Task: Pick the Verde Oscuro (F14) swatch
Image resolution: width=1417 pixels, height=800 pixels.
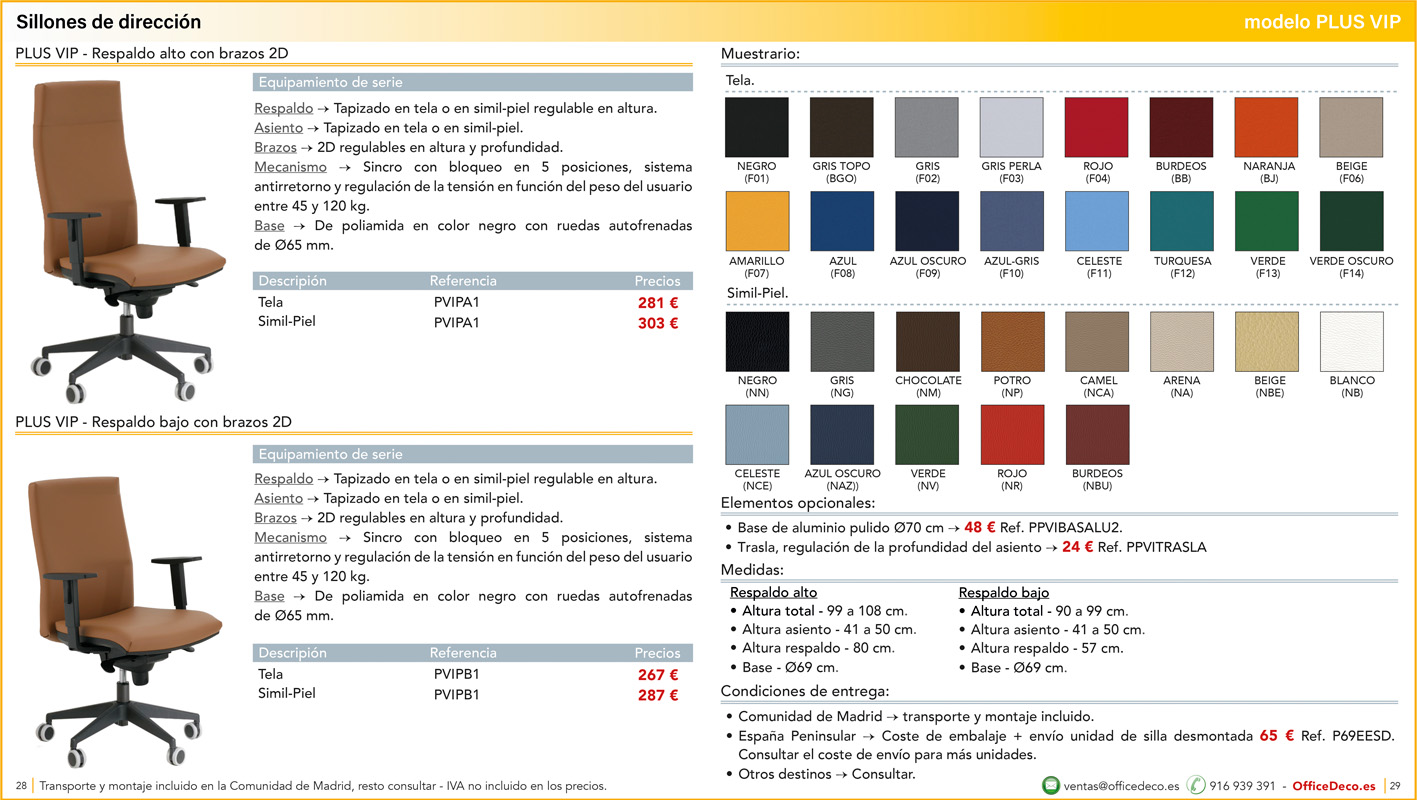Action: (x=1352, y=221)
